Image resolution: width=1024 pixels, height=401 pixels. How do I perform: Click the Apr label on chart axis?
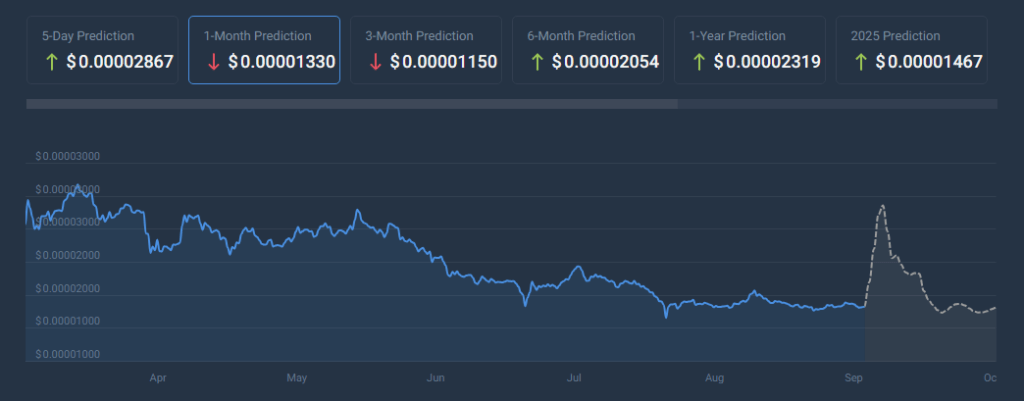point(157,378)
